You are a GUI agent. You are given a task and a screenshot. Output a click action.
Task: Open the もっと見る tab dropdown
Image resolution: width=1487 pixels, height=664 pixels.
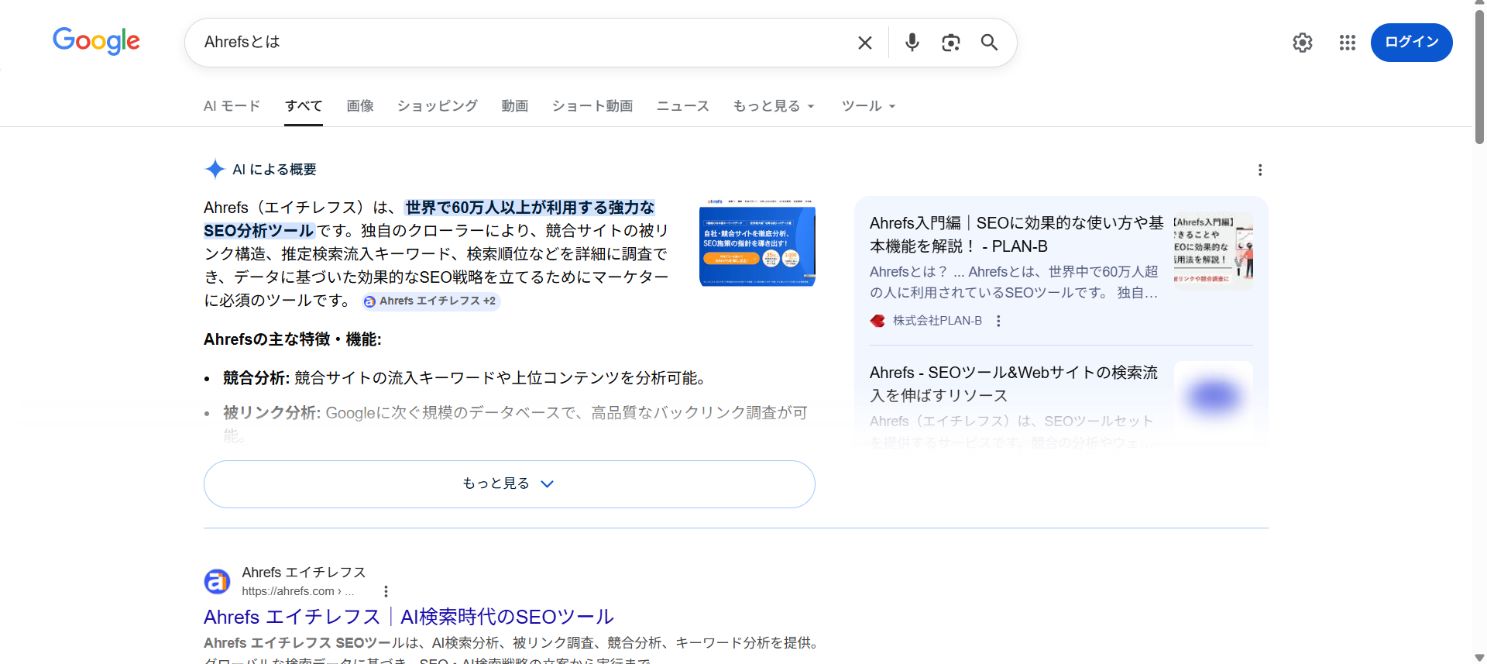[774, 105]
